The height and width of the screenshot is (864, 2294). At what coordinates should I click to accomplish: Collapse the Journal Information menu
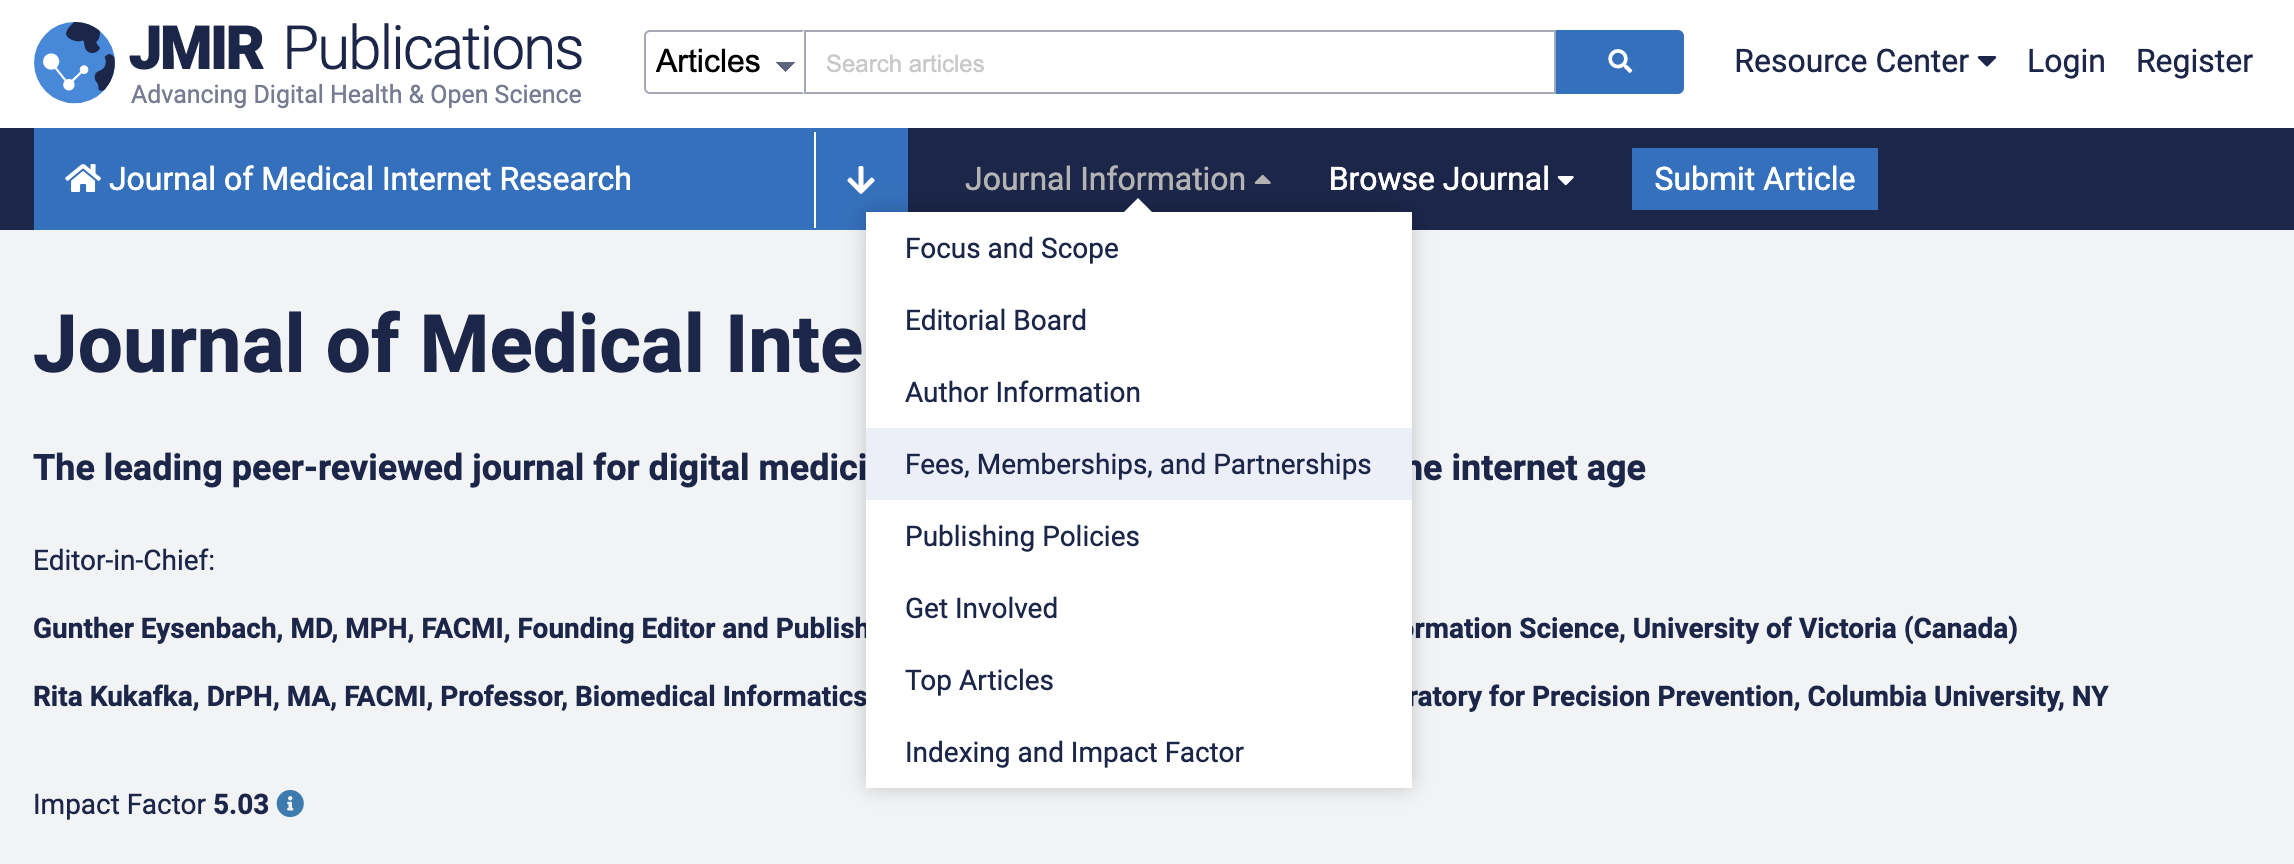point(1117,179)
